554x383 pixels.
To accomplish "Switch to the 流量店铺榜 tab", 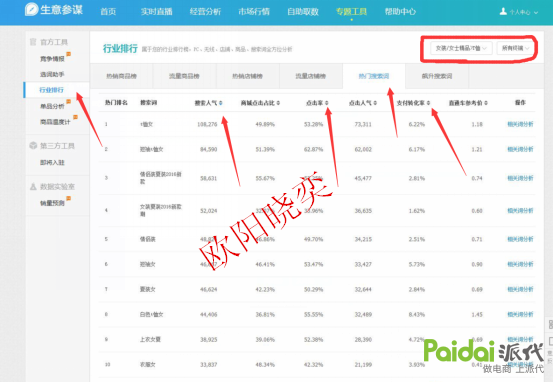I will [x=311, y=76].
